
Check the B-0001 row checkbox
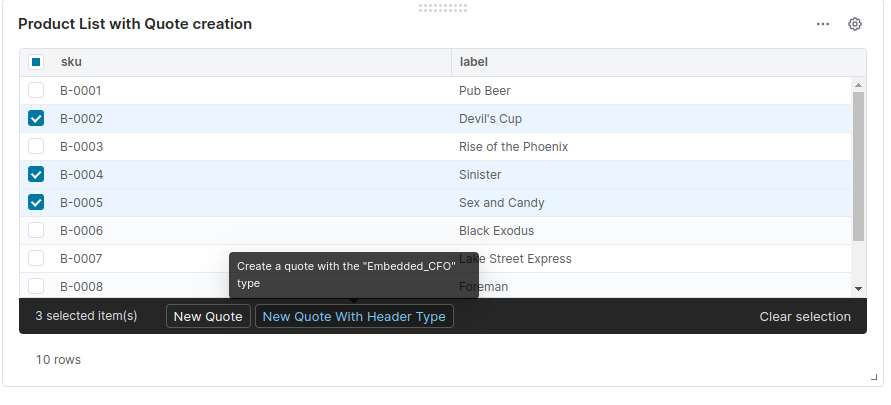(36, 90)
